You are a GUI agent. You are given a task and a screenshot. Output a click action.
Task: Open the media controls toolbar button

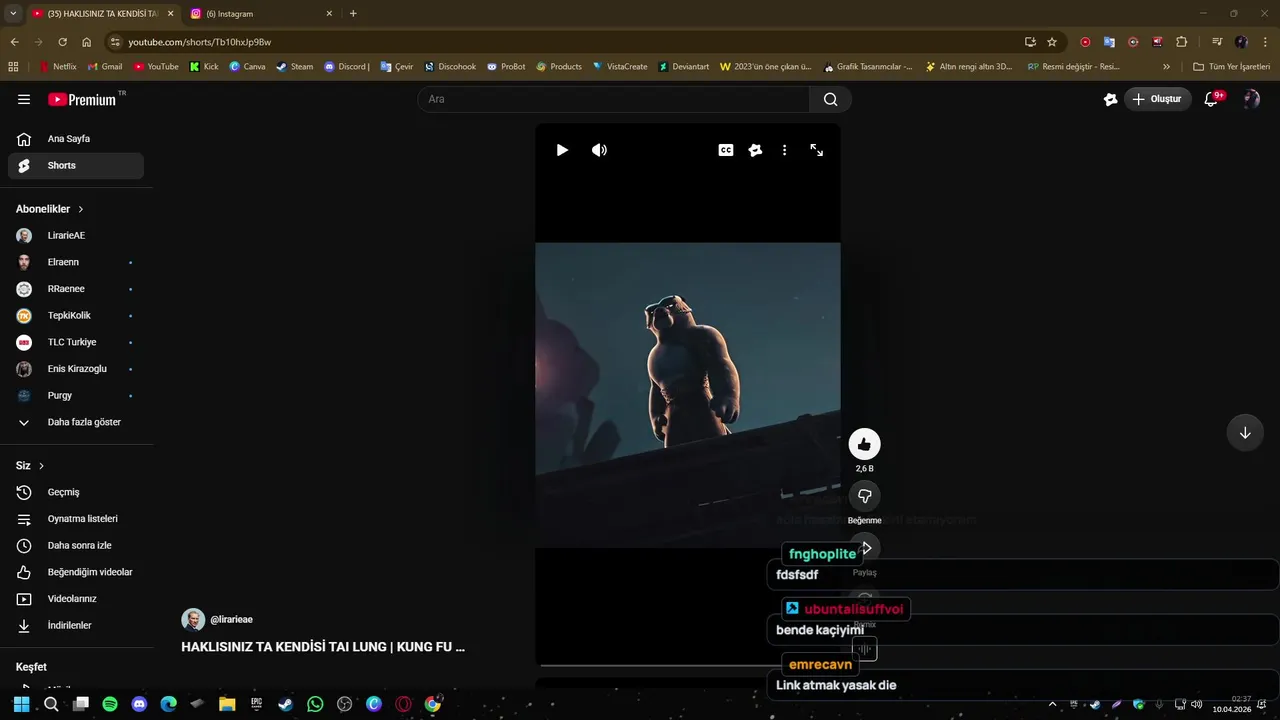click(1217, 42)
